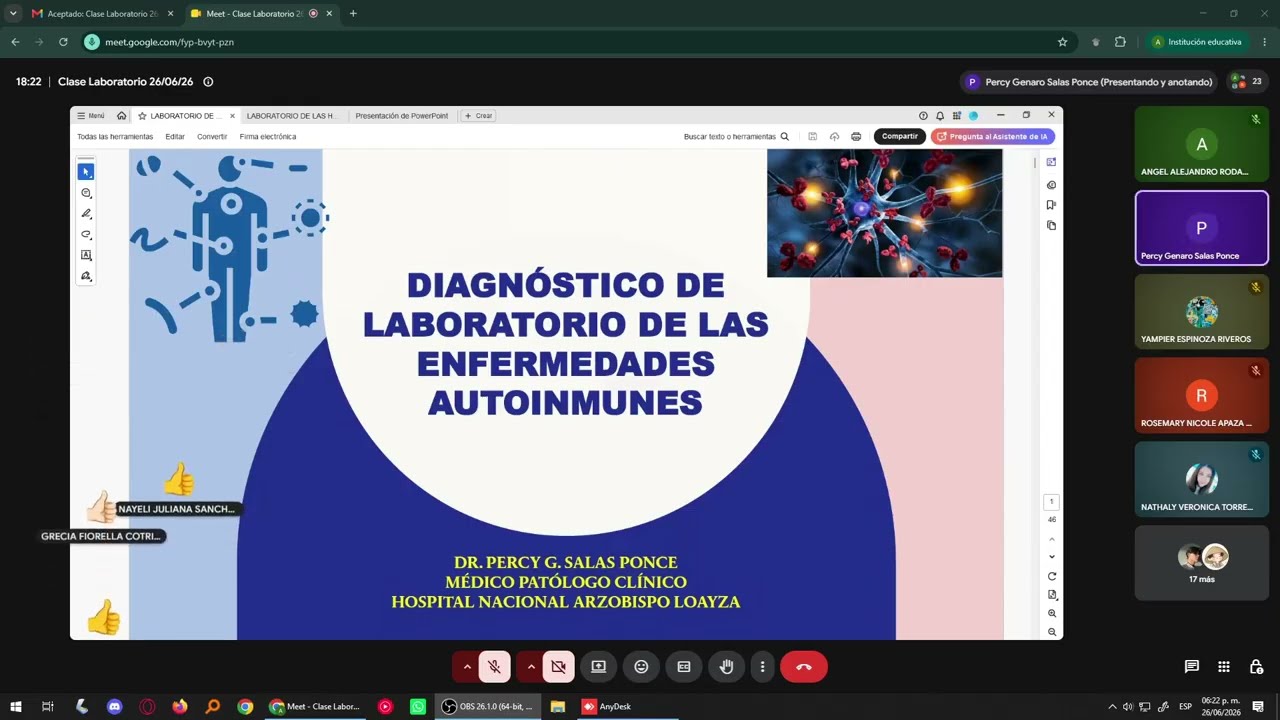Open more options three-dot menu in Meet

click(763, 667)
